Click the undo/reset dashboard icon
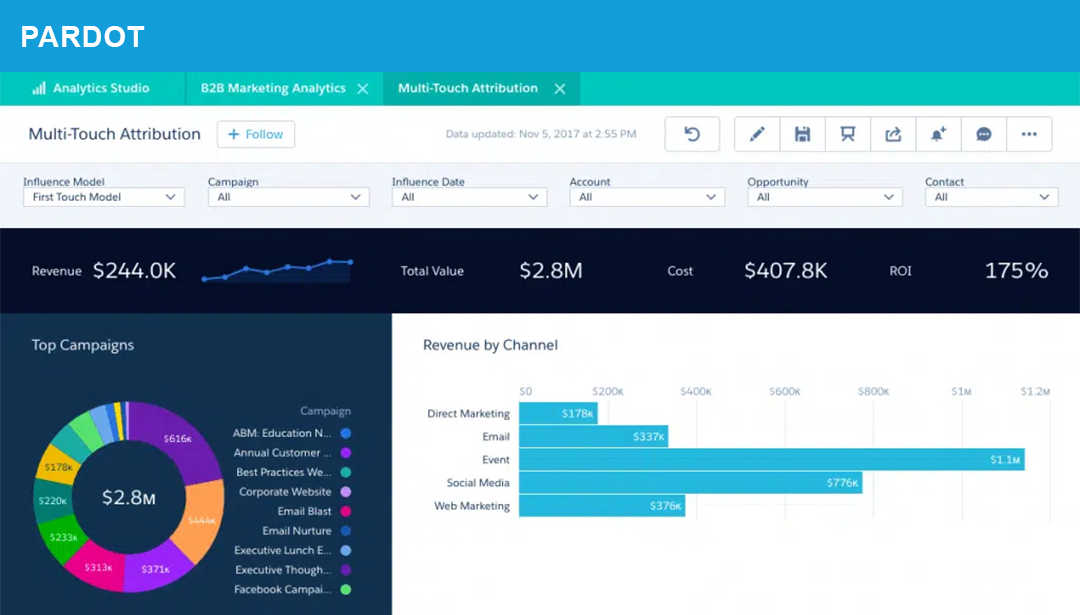Screen dimensions: 1080x615 692,134
